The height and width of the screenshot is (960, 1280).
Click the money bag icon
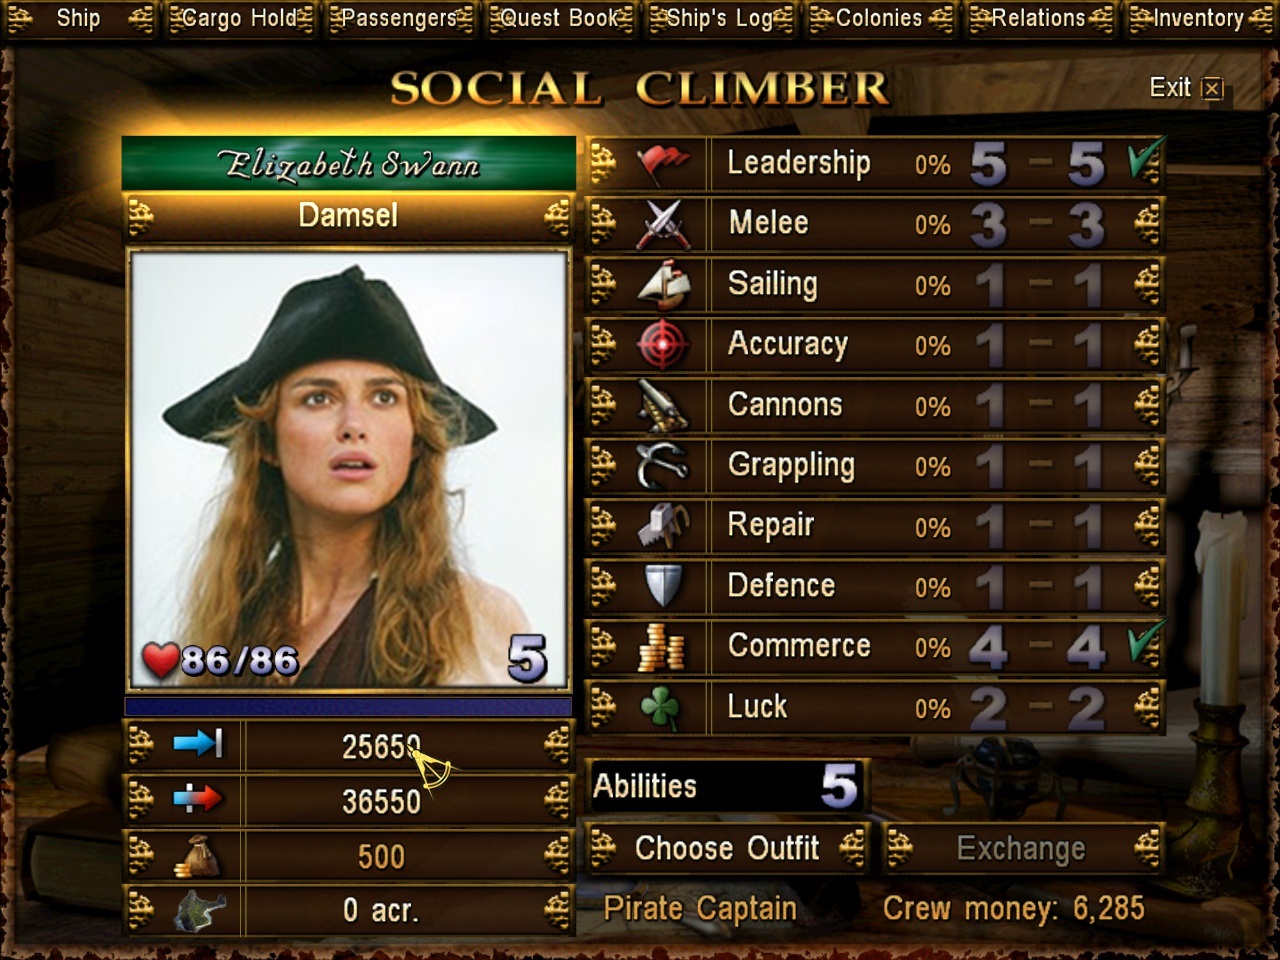pyautogui.click(x=197, y=856)
